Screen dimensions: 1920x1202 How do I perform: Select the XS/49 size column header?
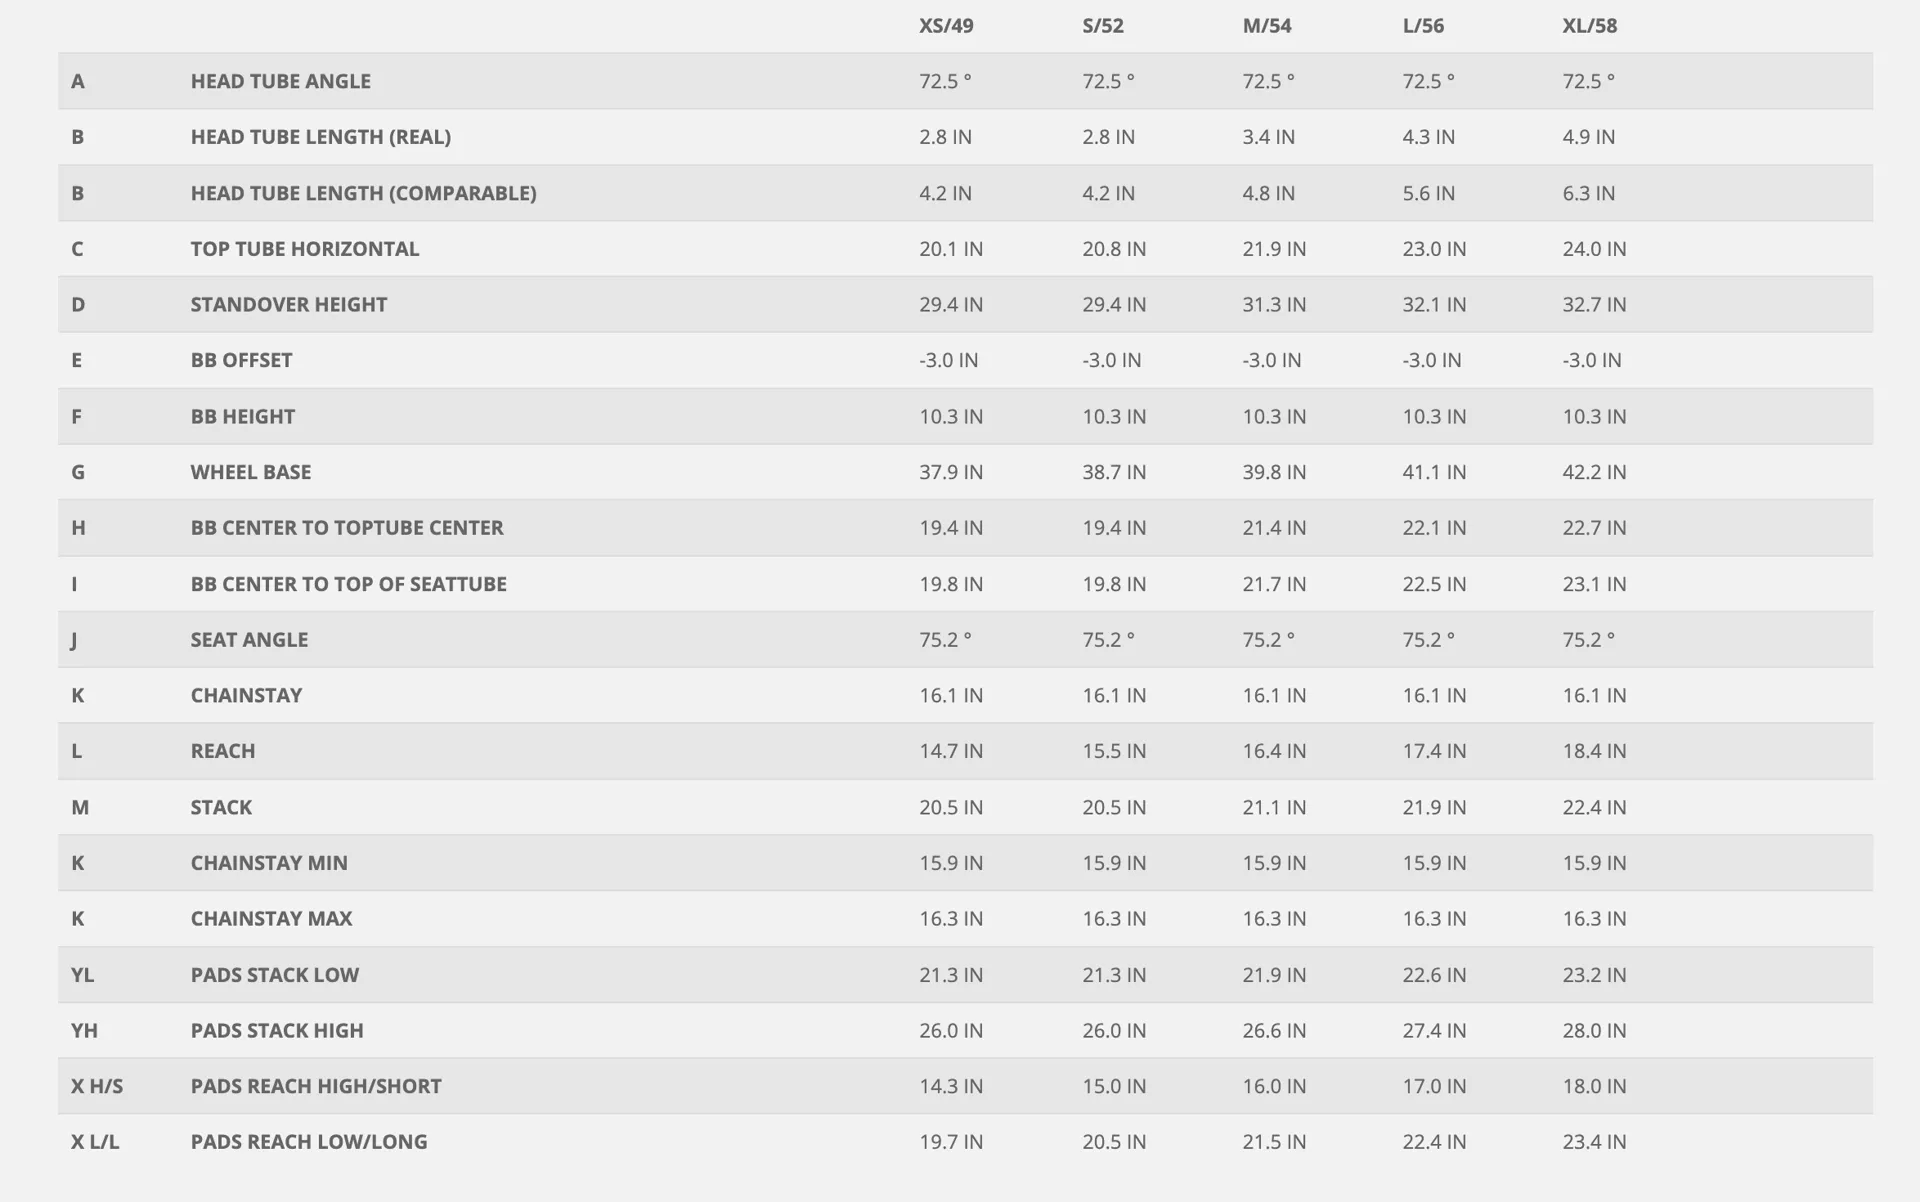(x=946, y=26)
